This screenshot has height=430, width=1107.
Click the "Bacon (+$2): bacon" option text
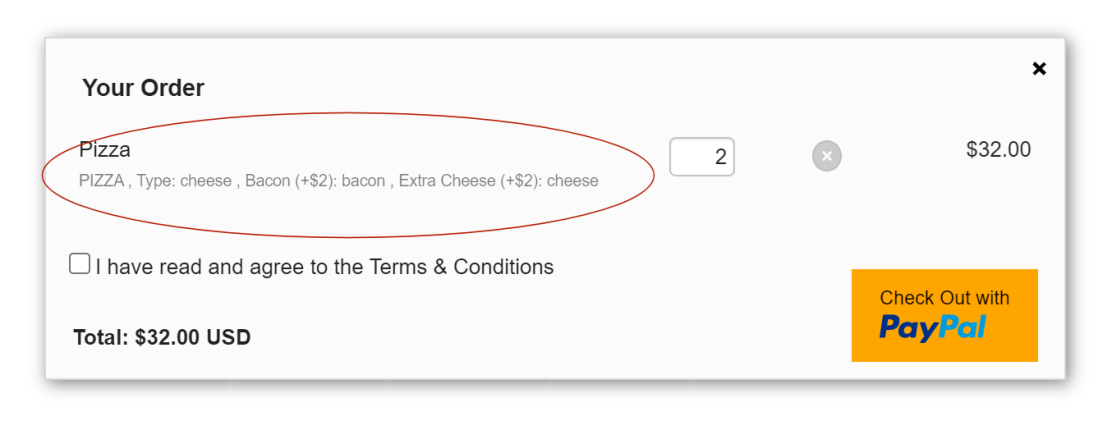point(315,181)
